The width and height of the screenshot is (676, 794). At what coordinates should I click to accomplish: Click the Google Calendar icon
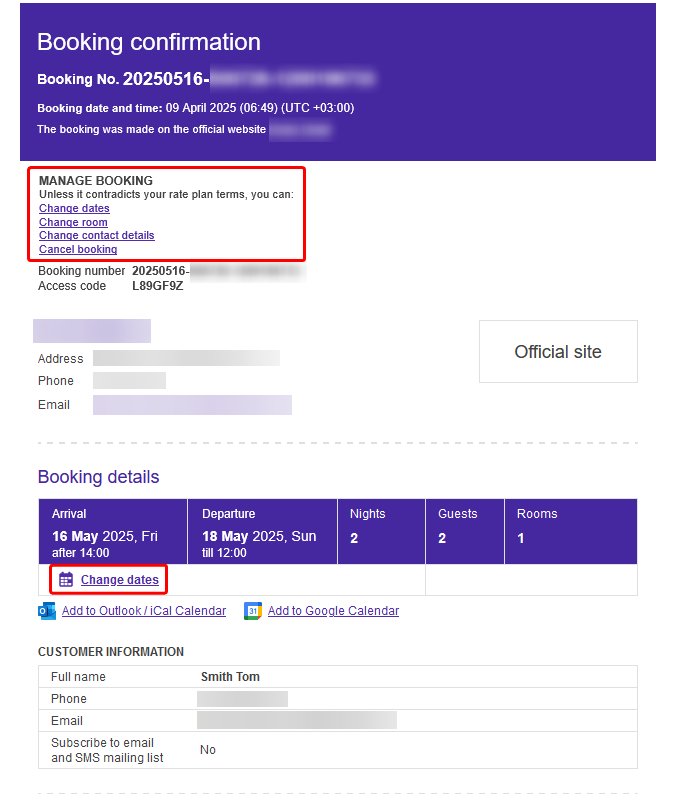click(x=253, y=611)
